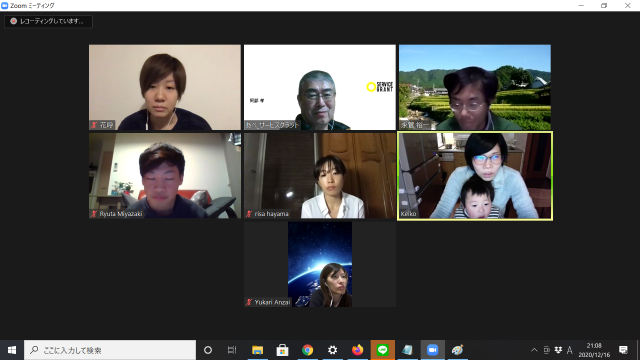Select Keiko's highlighted video tile
Viewport: 640px width, 360px height.
[x=475, y=176]
